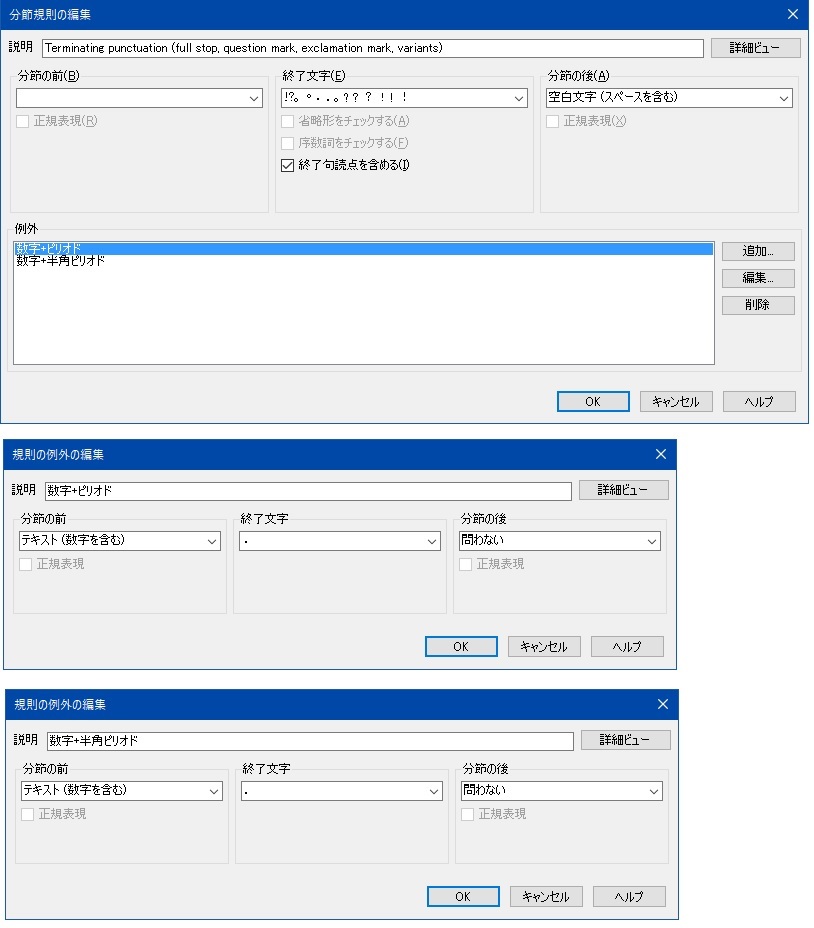This screenshot has height=928, width=814.
Task: Click 編集... to edit selected exception
Action: (x=758, y=278)
